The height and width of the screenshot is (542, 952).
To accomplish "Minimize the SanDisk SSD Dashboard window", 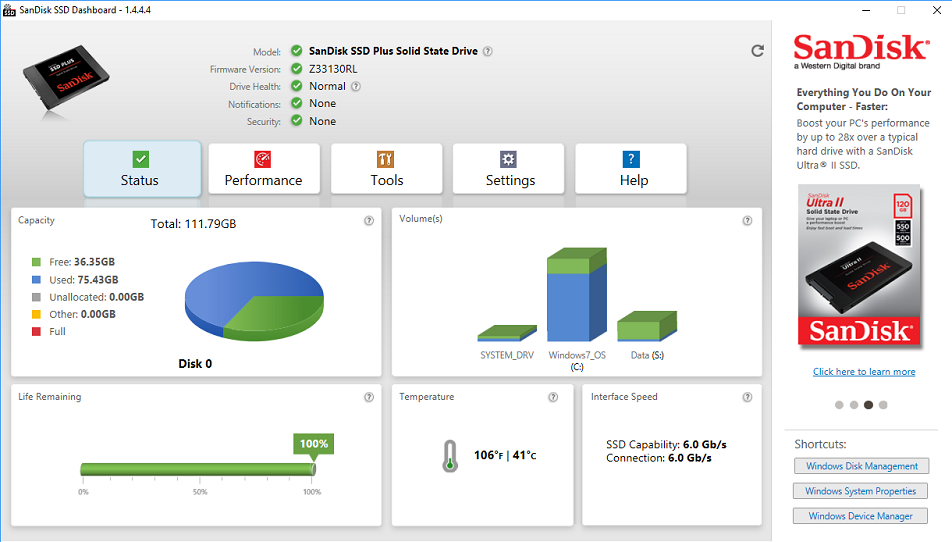I will 866,10.
